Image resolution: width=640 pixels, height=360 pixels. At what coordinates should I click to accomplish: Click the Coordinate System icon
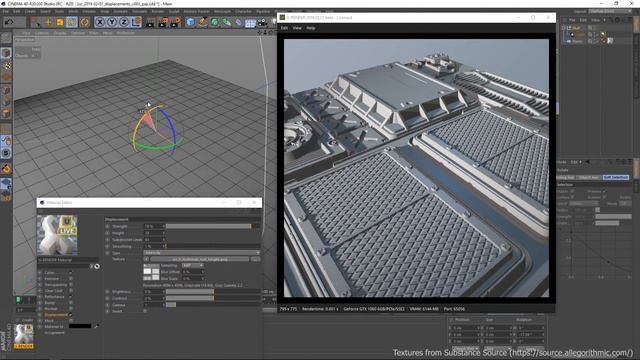136,22
